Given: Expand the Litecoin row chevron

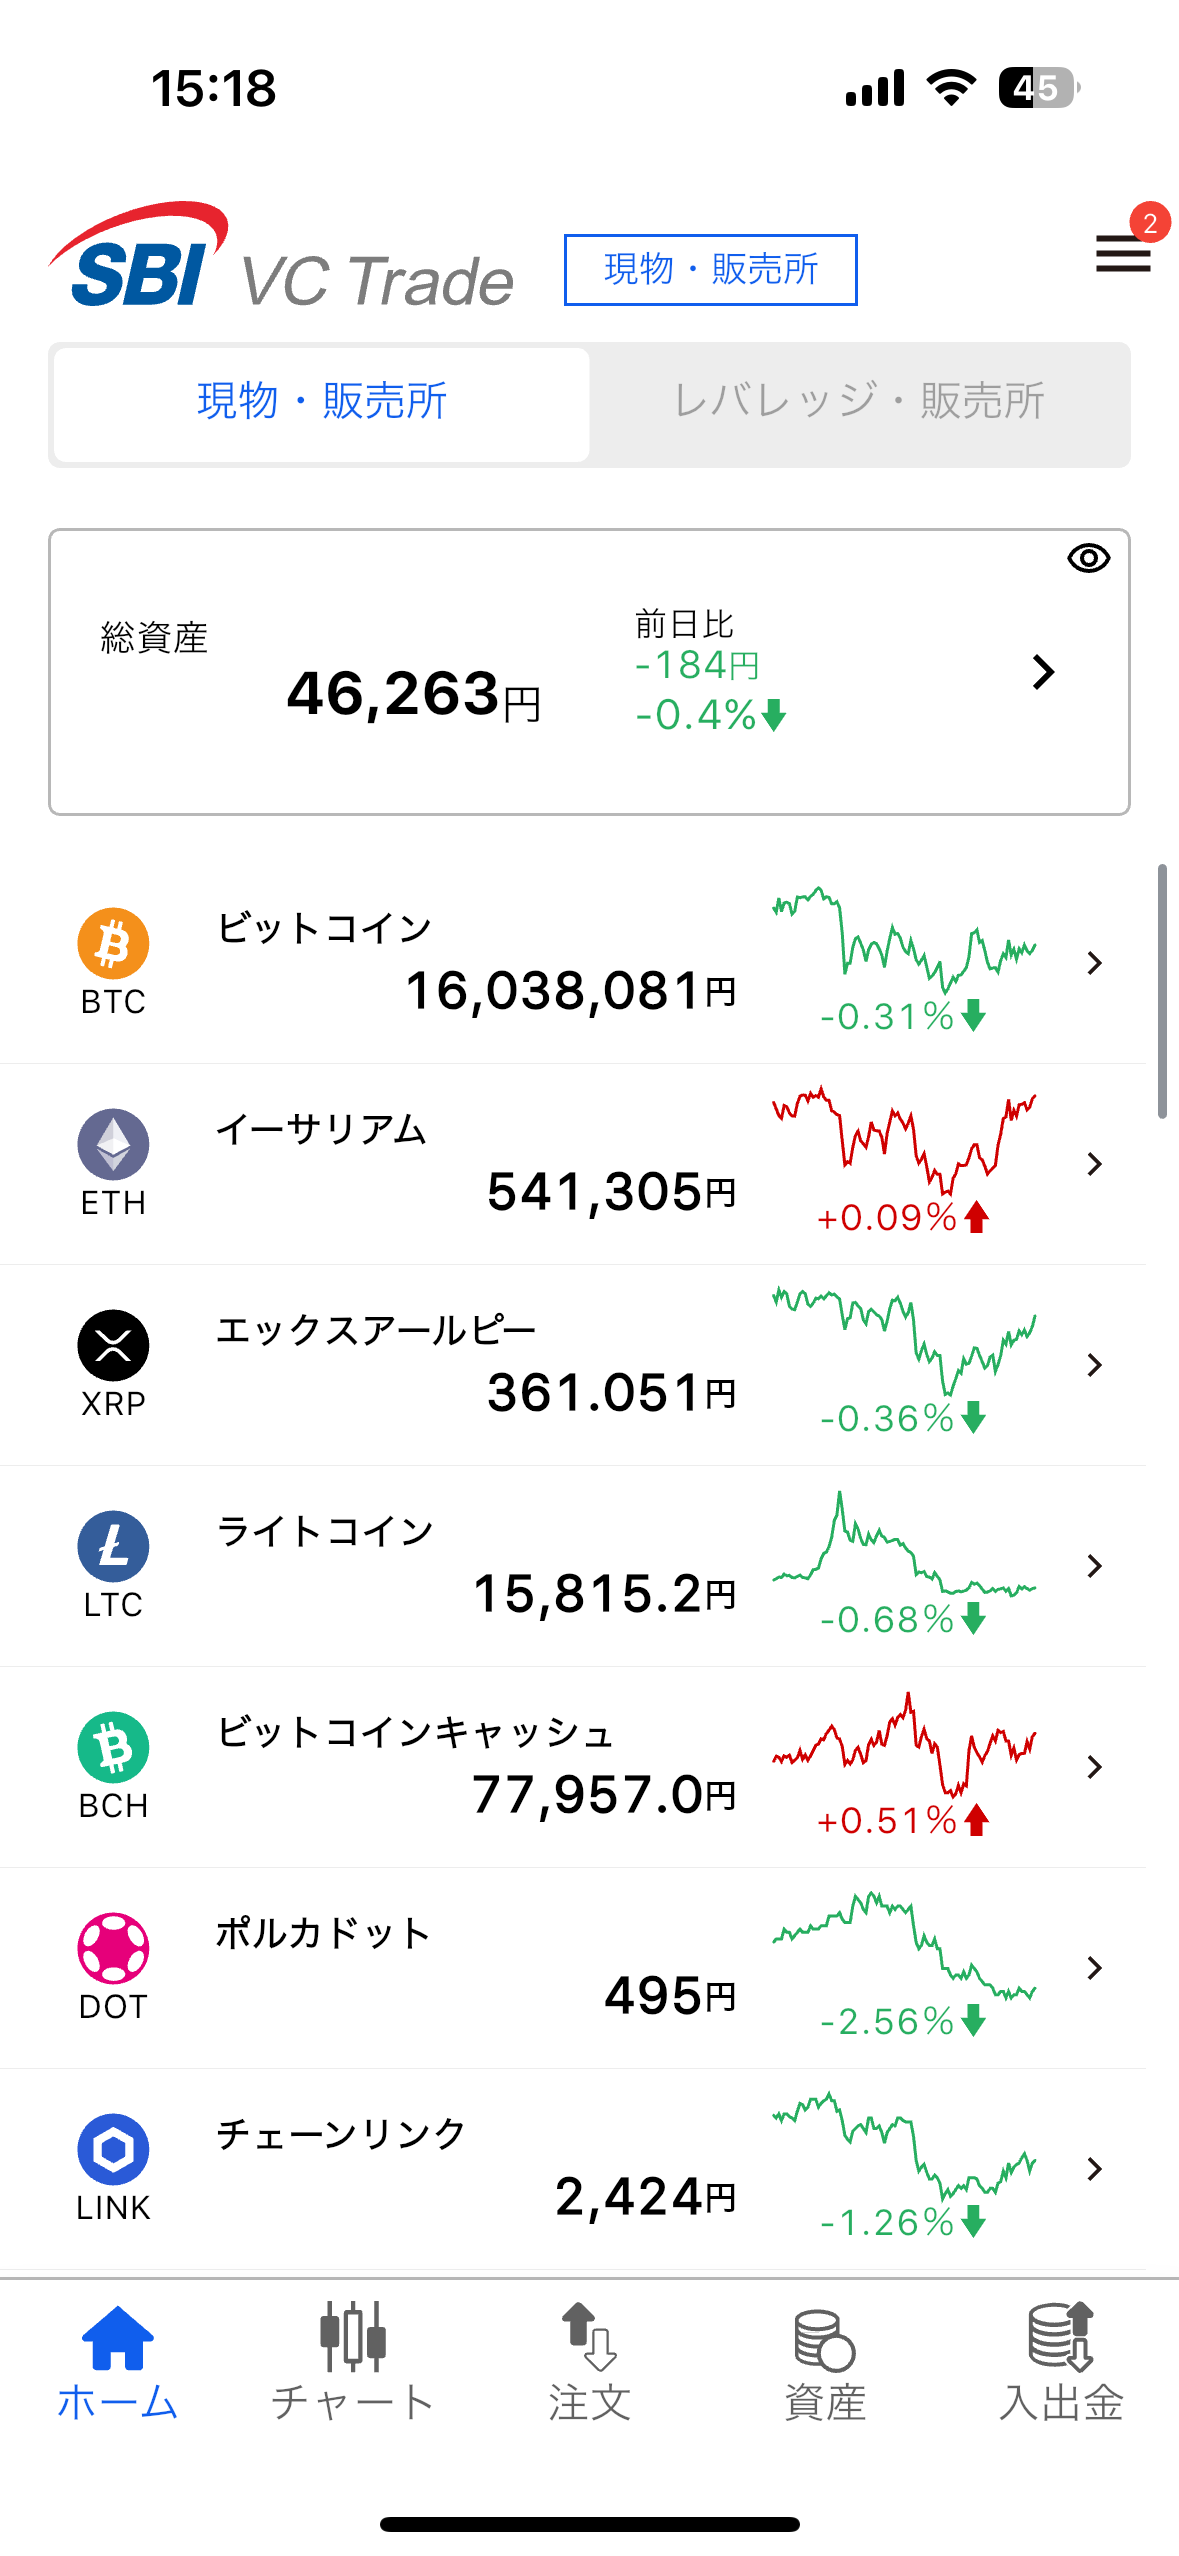Looking at the screenshot, I should point(1094,1566).
